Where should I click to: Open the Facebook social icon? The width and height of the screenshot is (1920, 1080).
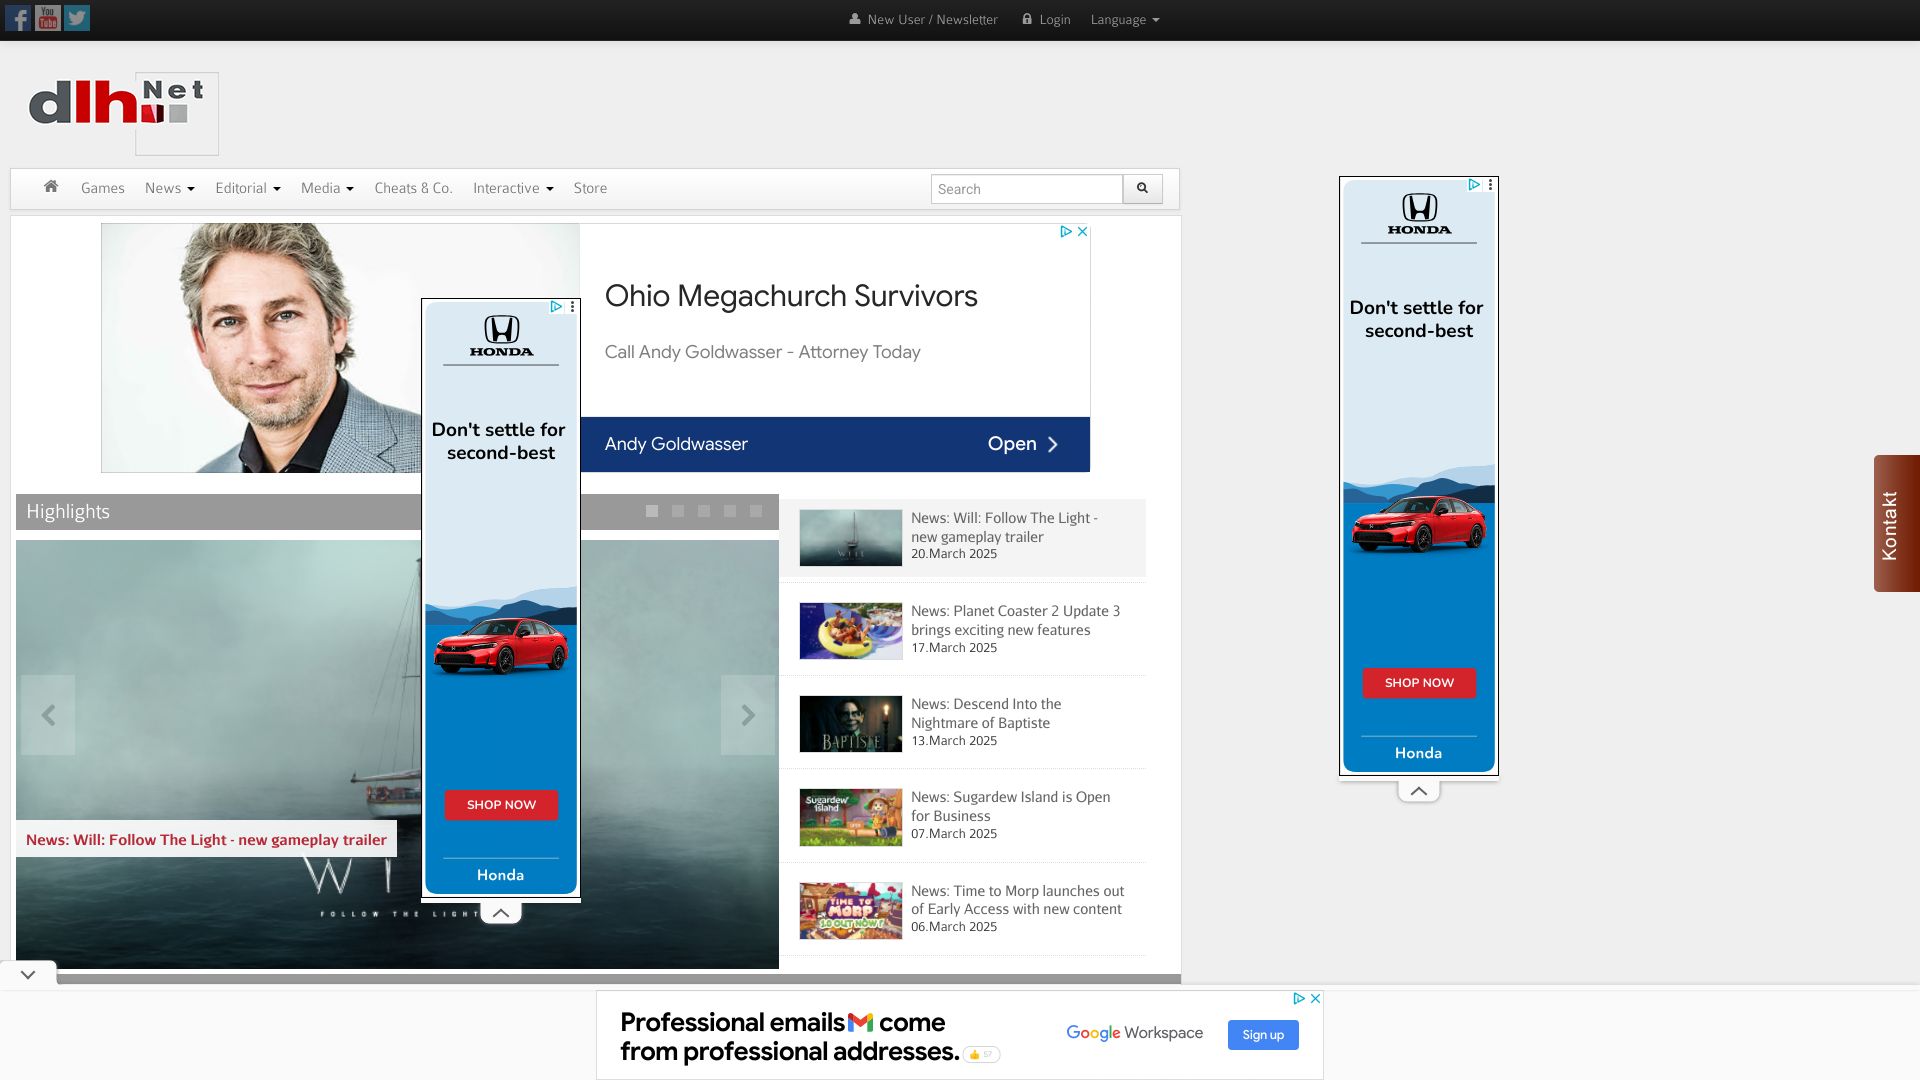point(18,18)
